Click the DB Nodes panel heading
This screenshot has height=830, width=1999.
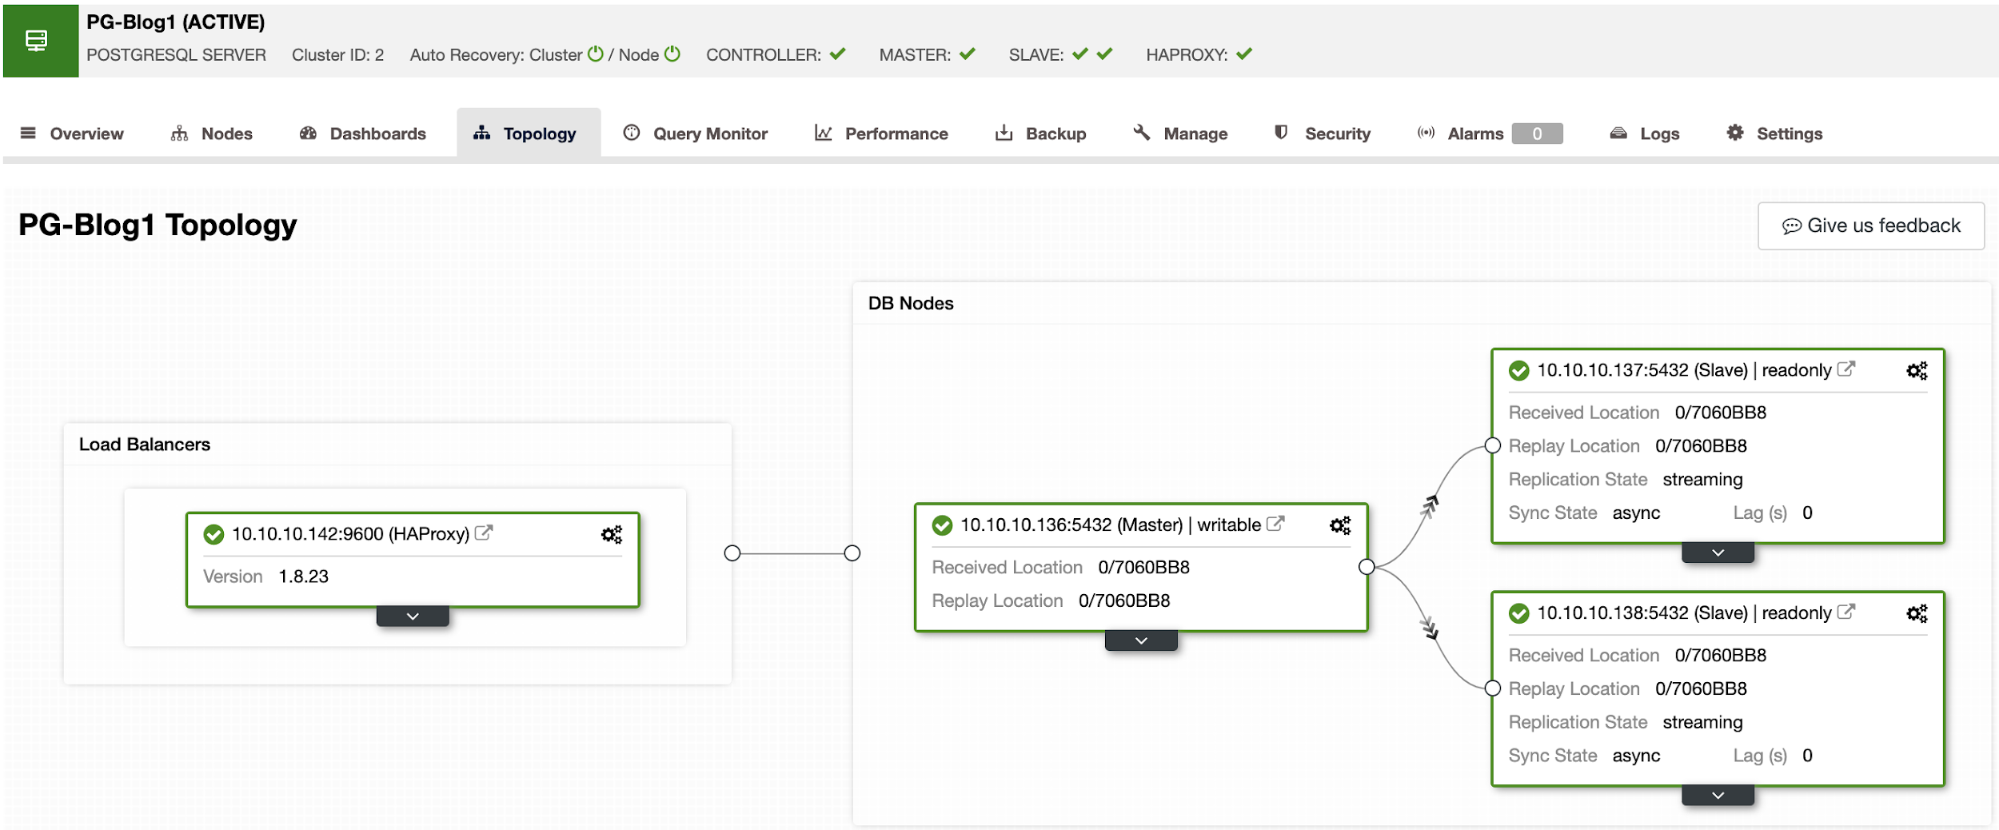(x=911, y=304)
